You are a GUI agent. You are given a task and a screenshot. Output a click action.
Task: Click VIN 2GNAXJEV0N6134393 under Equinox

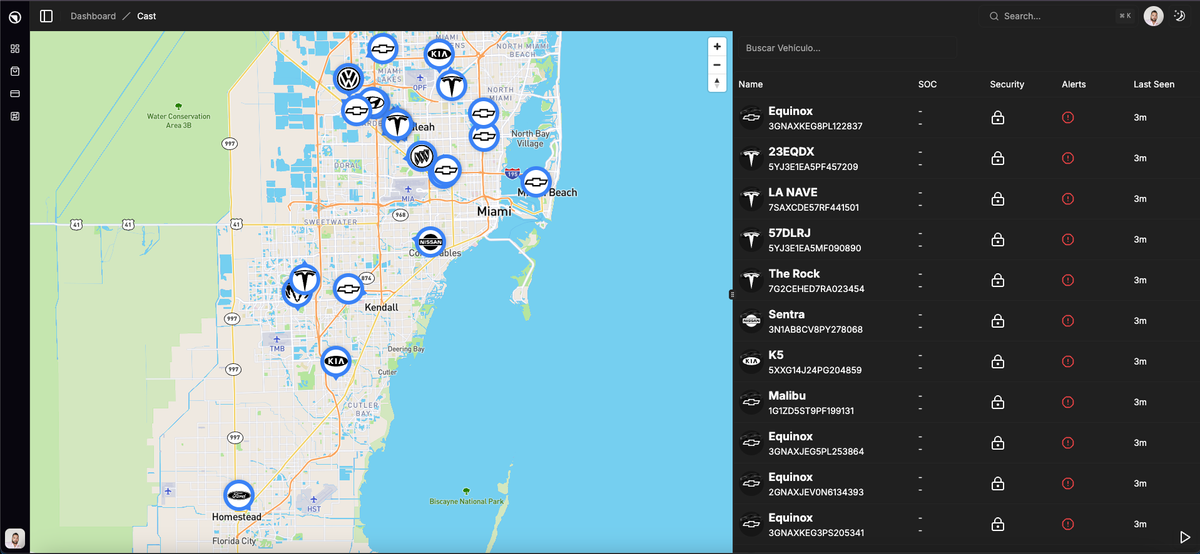(815, 492)
